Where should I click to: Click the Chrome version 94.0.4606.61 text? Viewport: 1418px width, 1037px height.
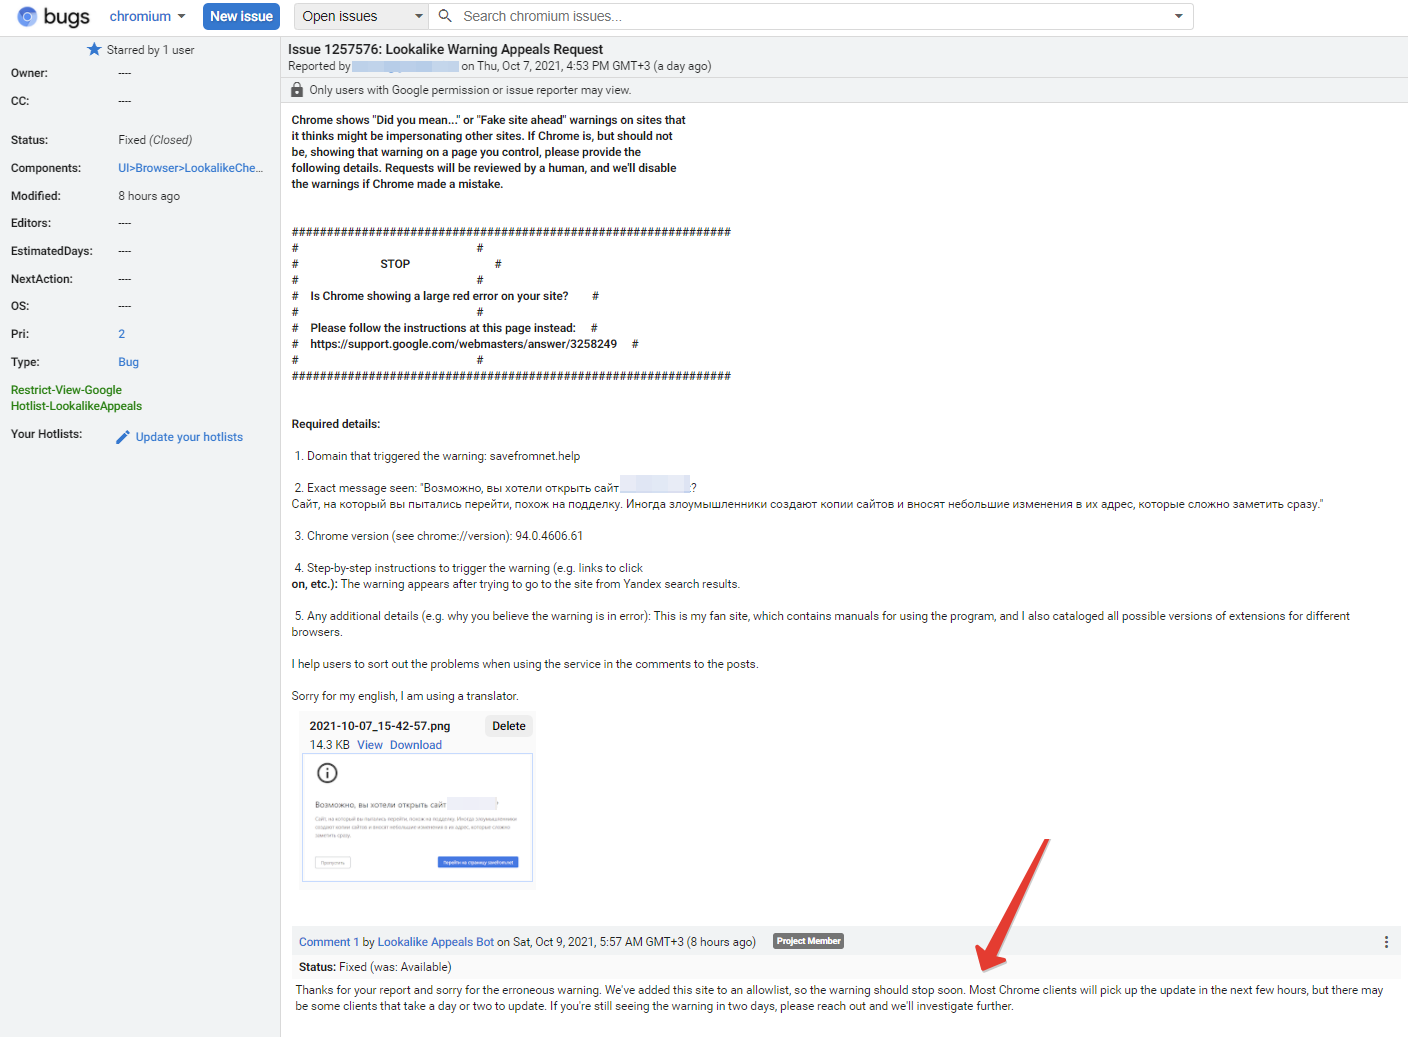pos(549,536)
